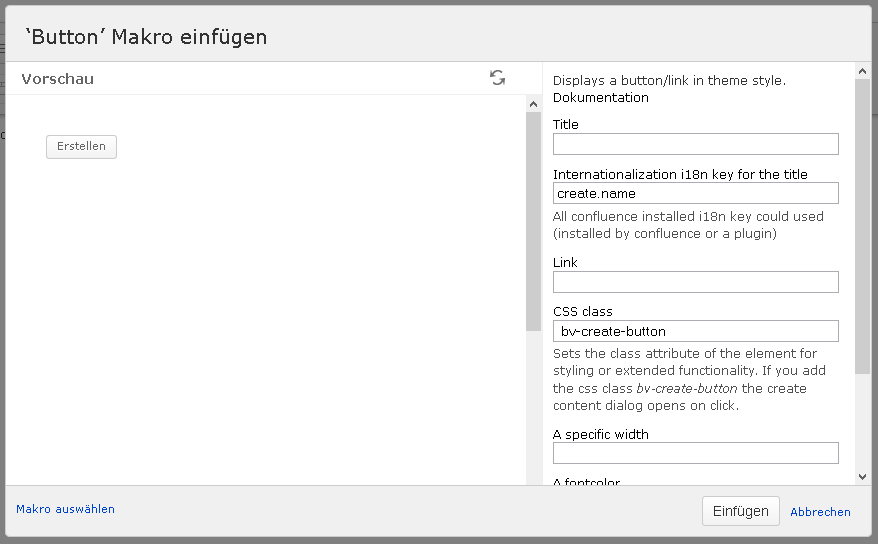Focus the 'A specific width' input field
878x544 pixels.
(x=695, y=454)
